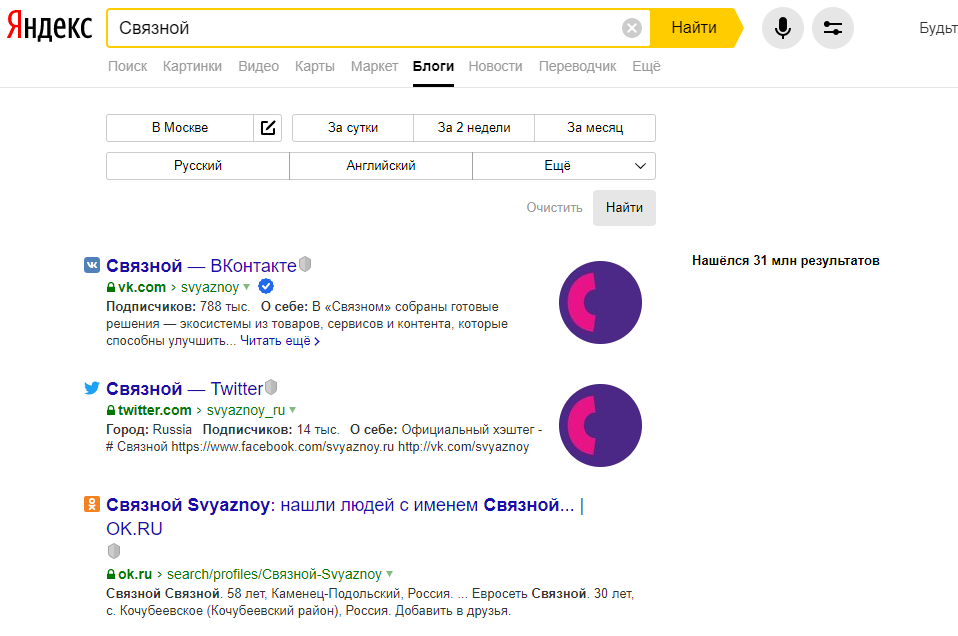The width and height of the screenshot is (958, 636).
Task: Switch to the Картинки tab
Action: (x=192, y=66)
